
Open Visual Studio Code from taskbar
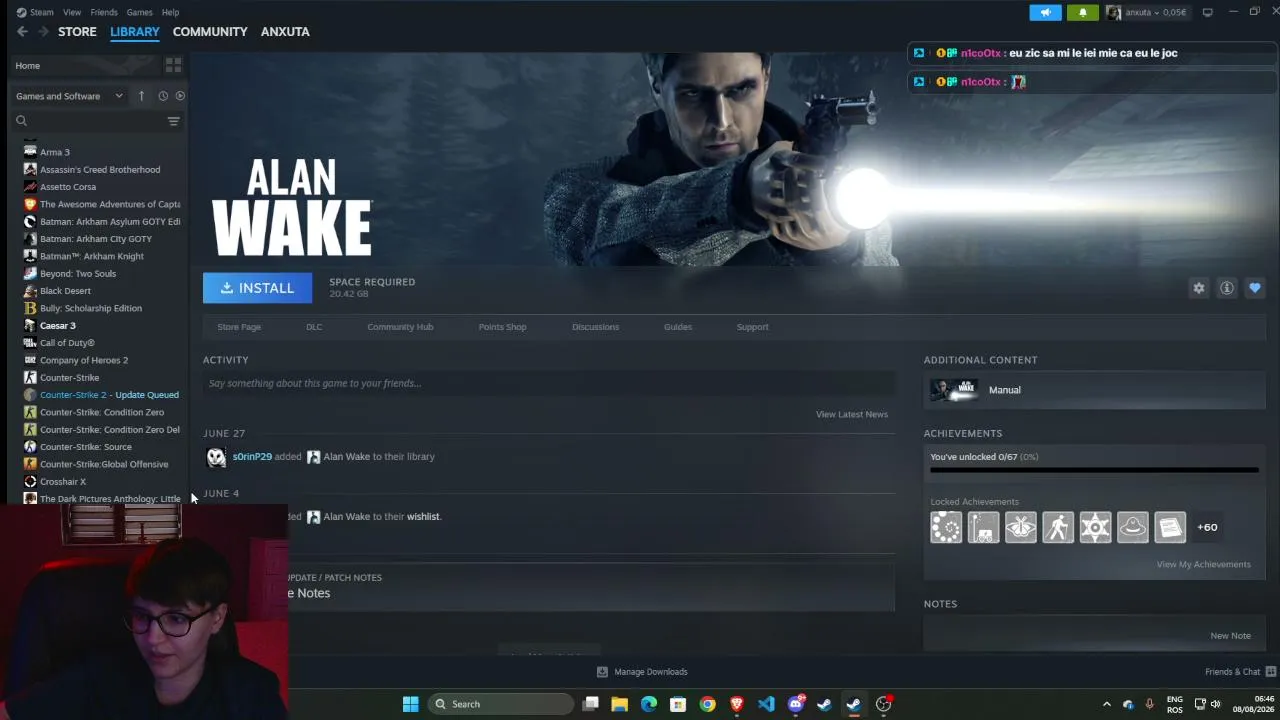(x=766, y=704)
